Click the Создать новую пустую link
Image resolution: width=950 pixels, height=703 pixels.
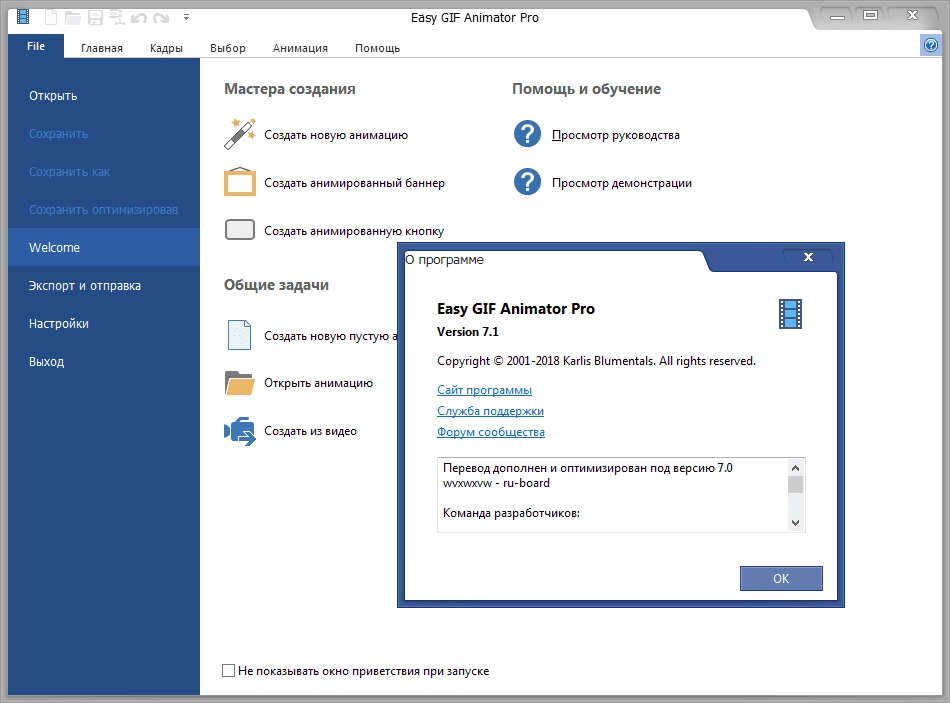(x=330, y=336)
